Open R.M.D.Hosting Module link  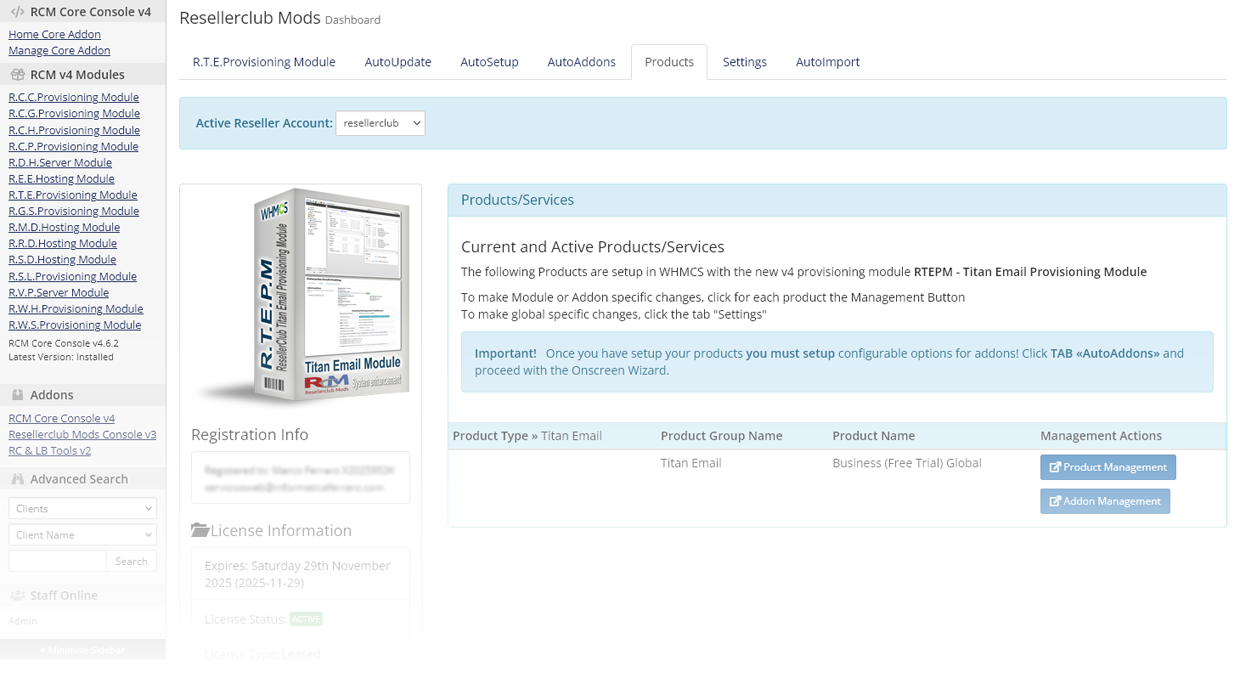64,227
